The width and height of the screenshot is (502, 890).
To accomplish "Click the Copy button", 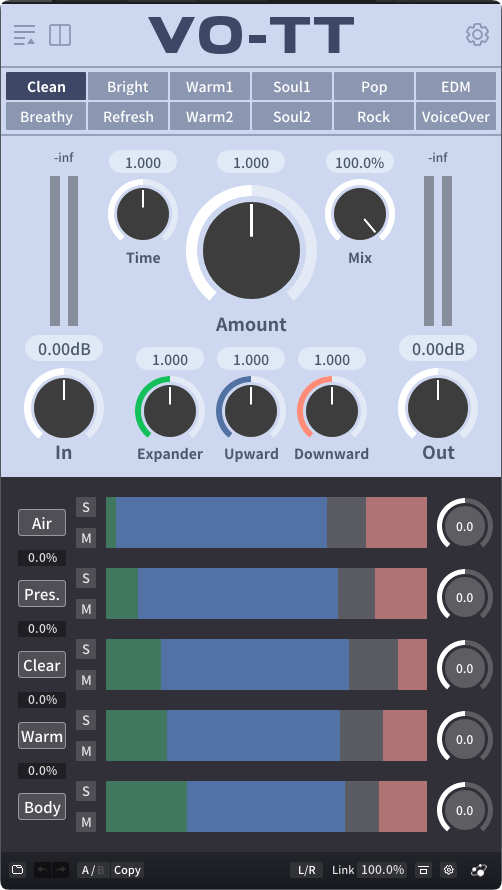I will pos(127,870).
